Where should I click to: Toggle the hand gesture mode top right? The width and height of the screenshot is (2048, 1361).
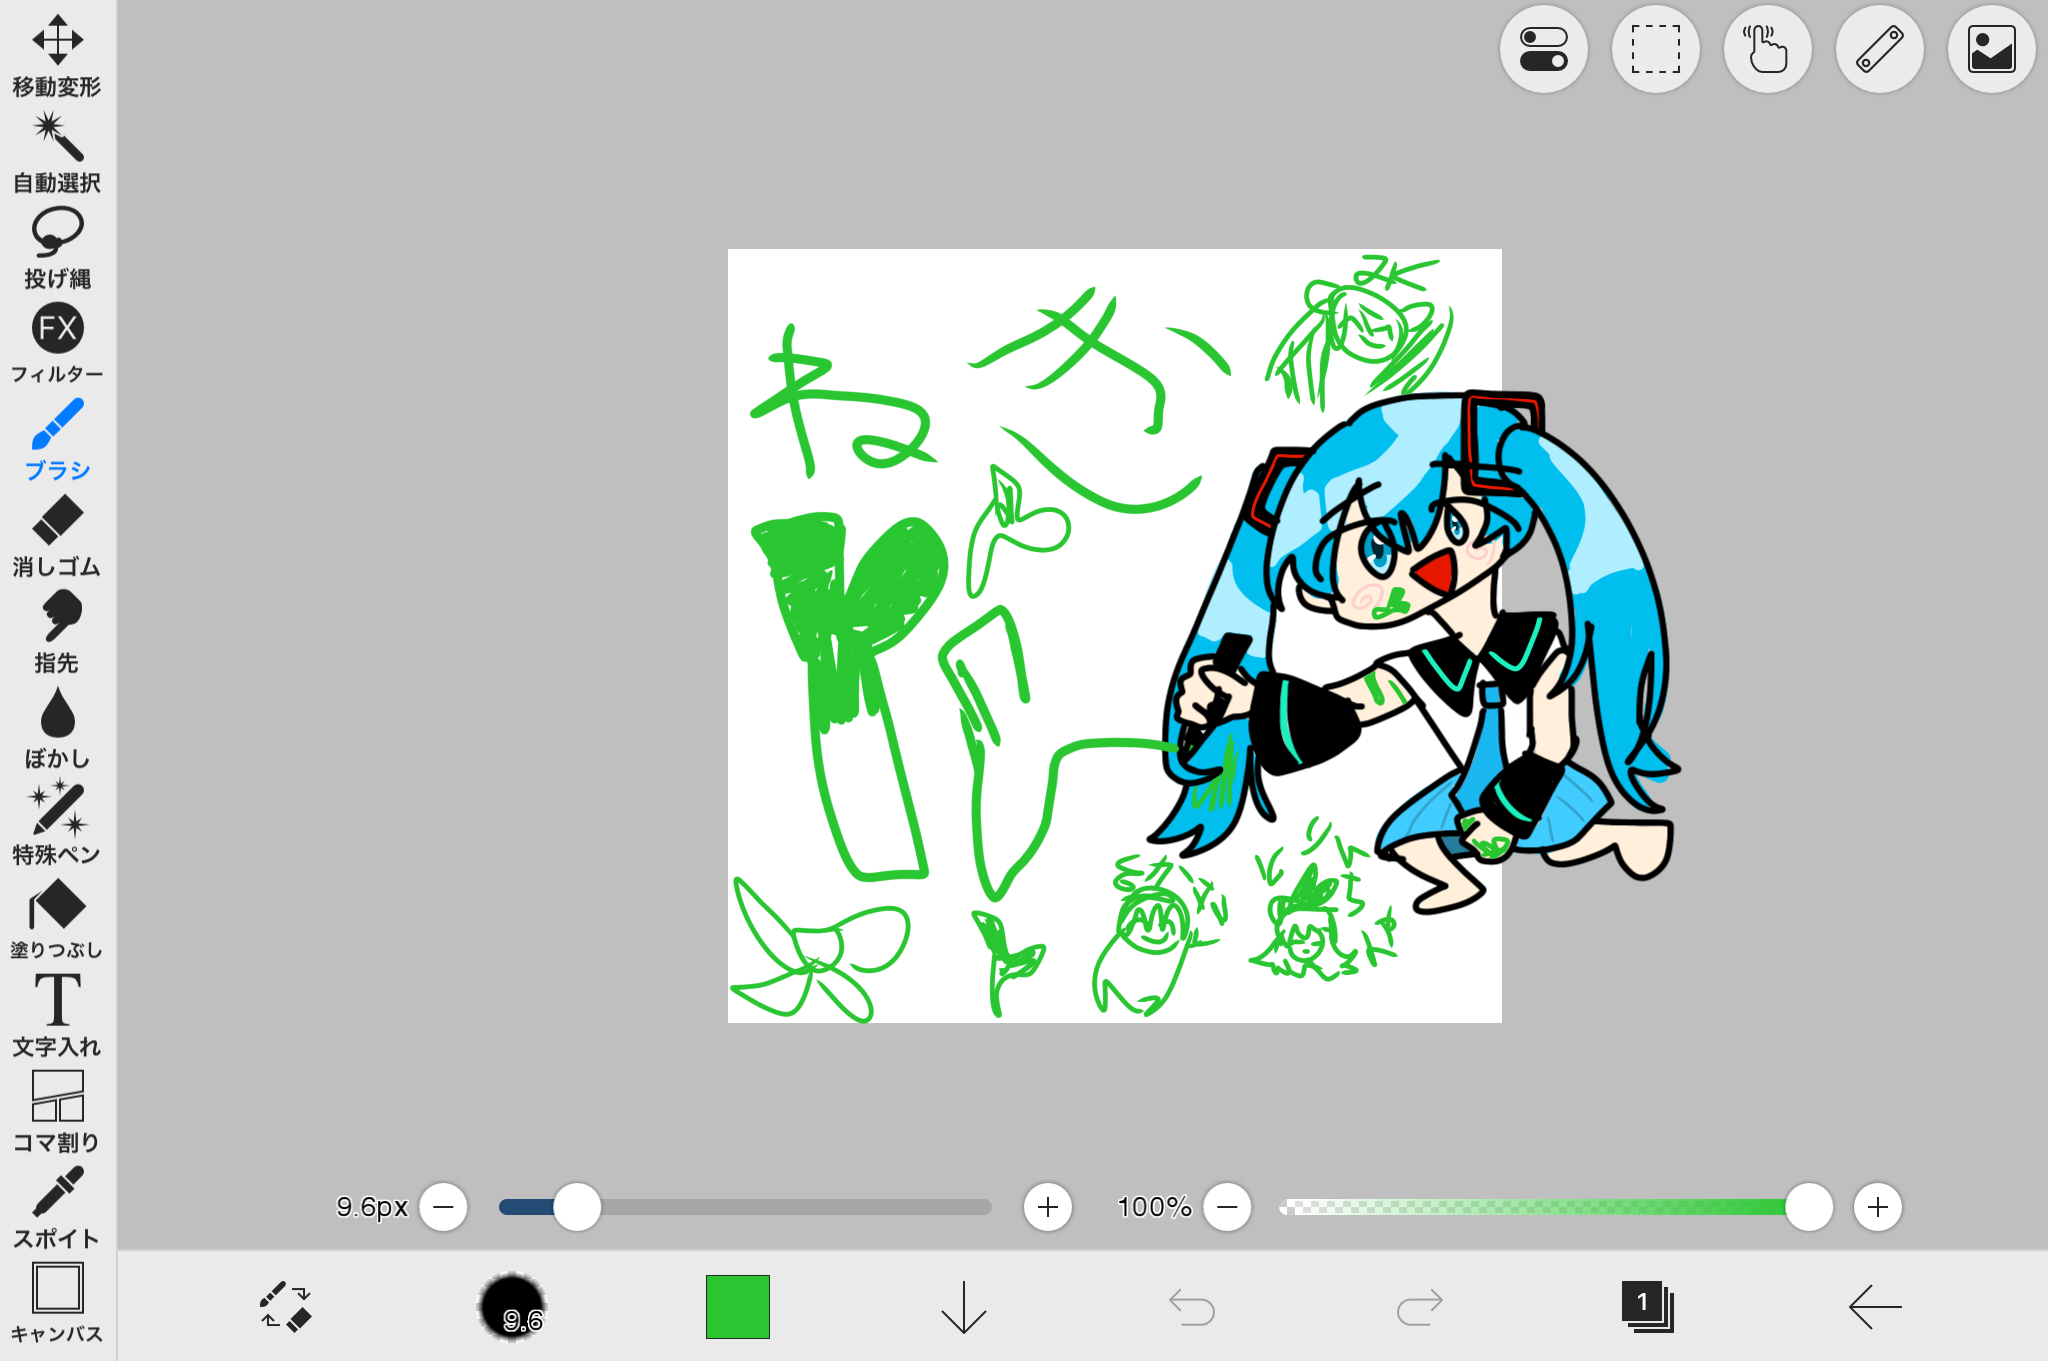(x=1767, y=48)
